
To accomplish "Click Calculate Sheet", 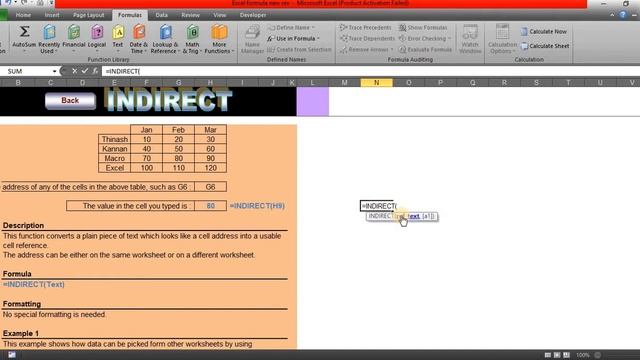I will pos(545,46).
